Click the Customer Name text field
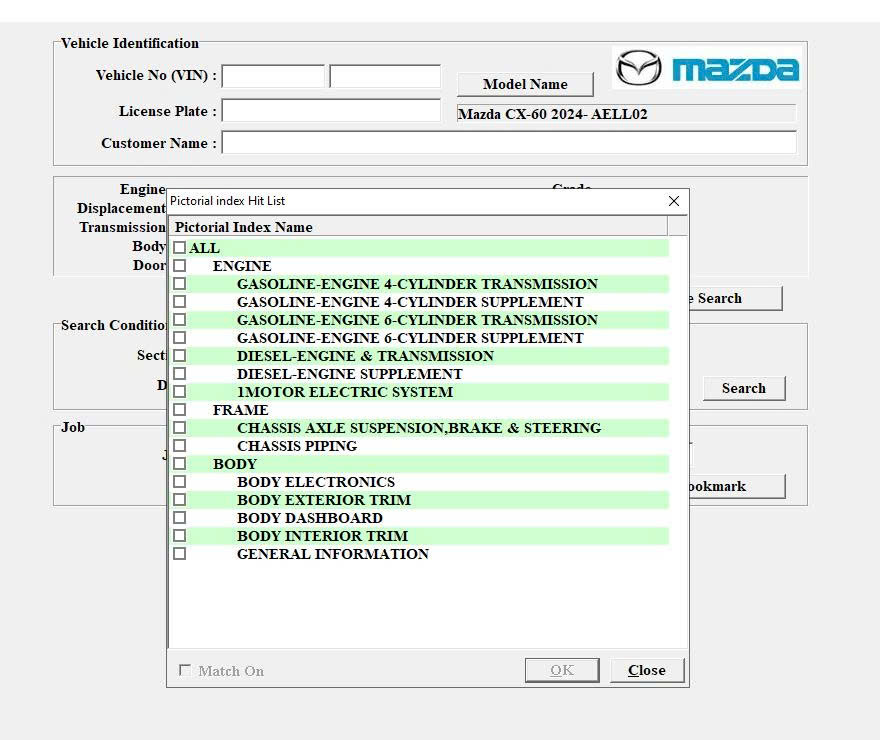The height and width of the screenshot is (740, 880). tap(509, 143)
